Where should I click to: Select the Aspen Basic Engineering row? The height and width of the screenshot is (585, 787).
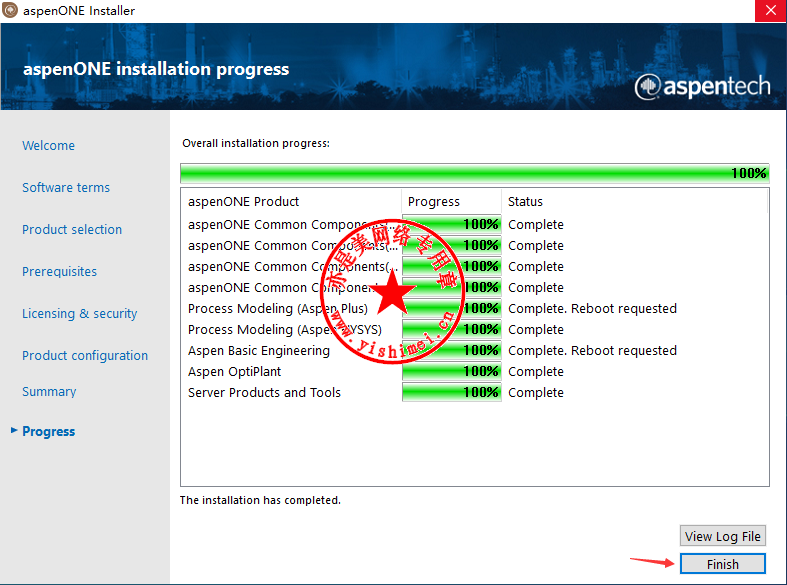(x=474, y=351)
